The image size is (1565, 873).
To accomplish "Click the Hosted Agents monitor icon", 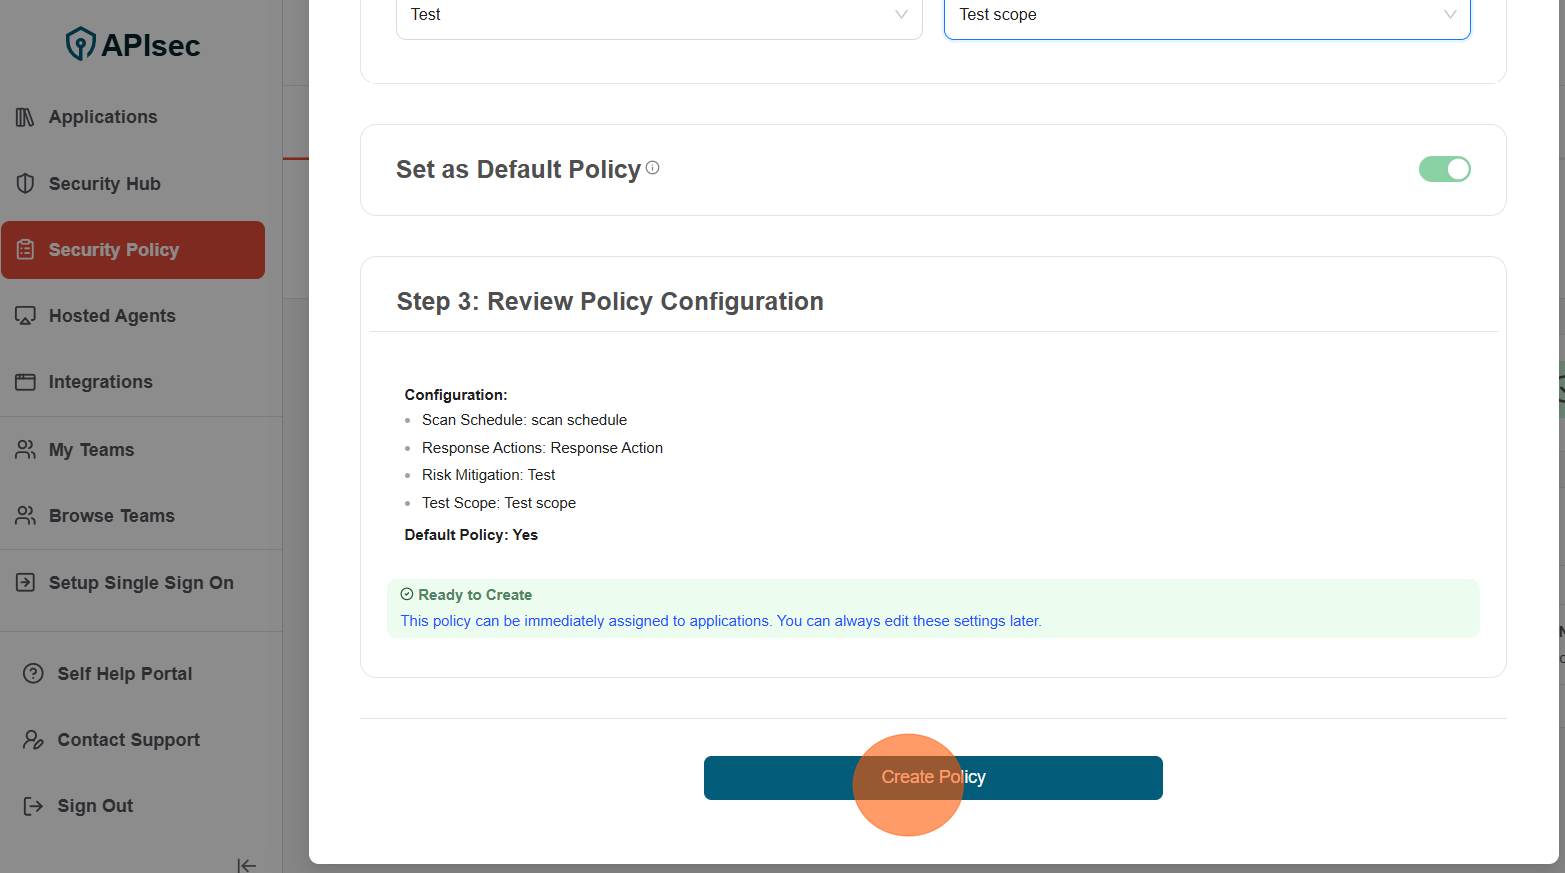I will tap(26, 315).
